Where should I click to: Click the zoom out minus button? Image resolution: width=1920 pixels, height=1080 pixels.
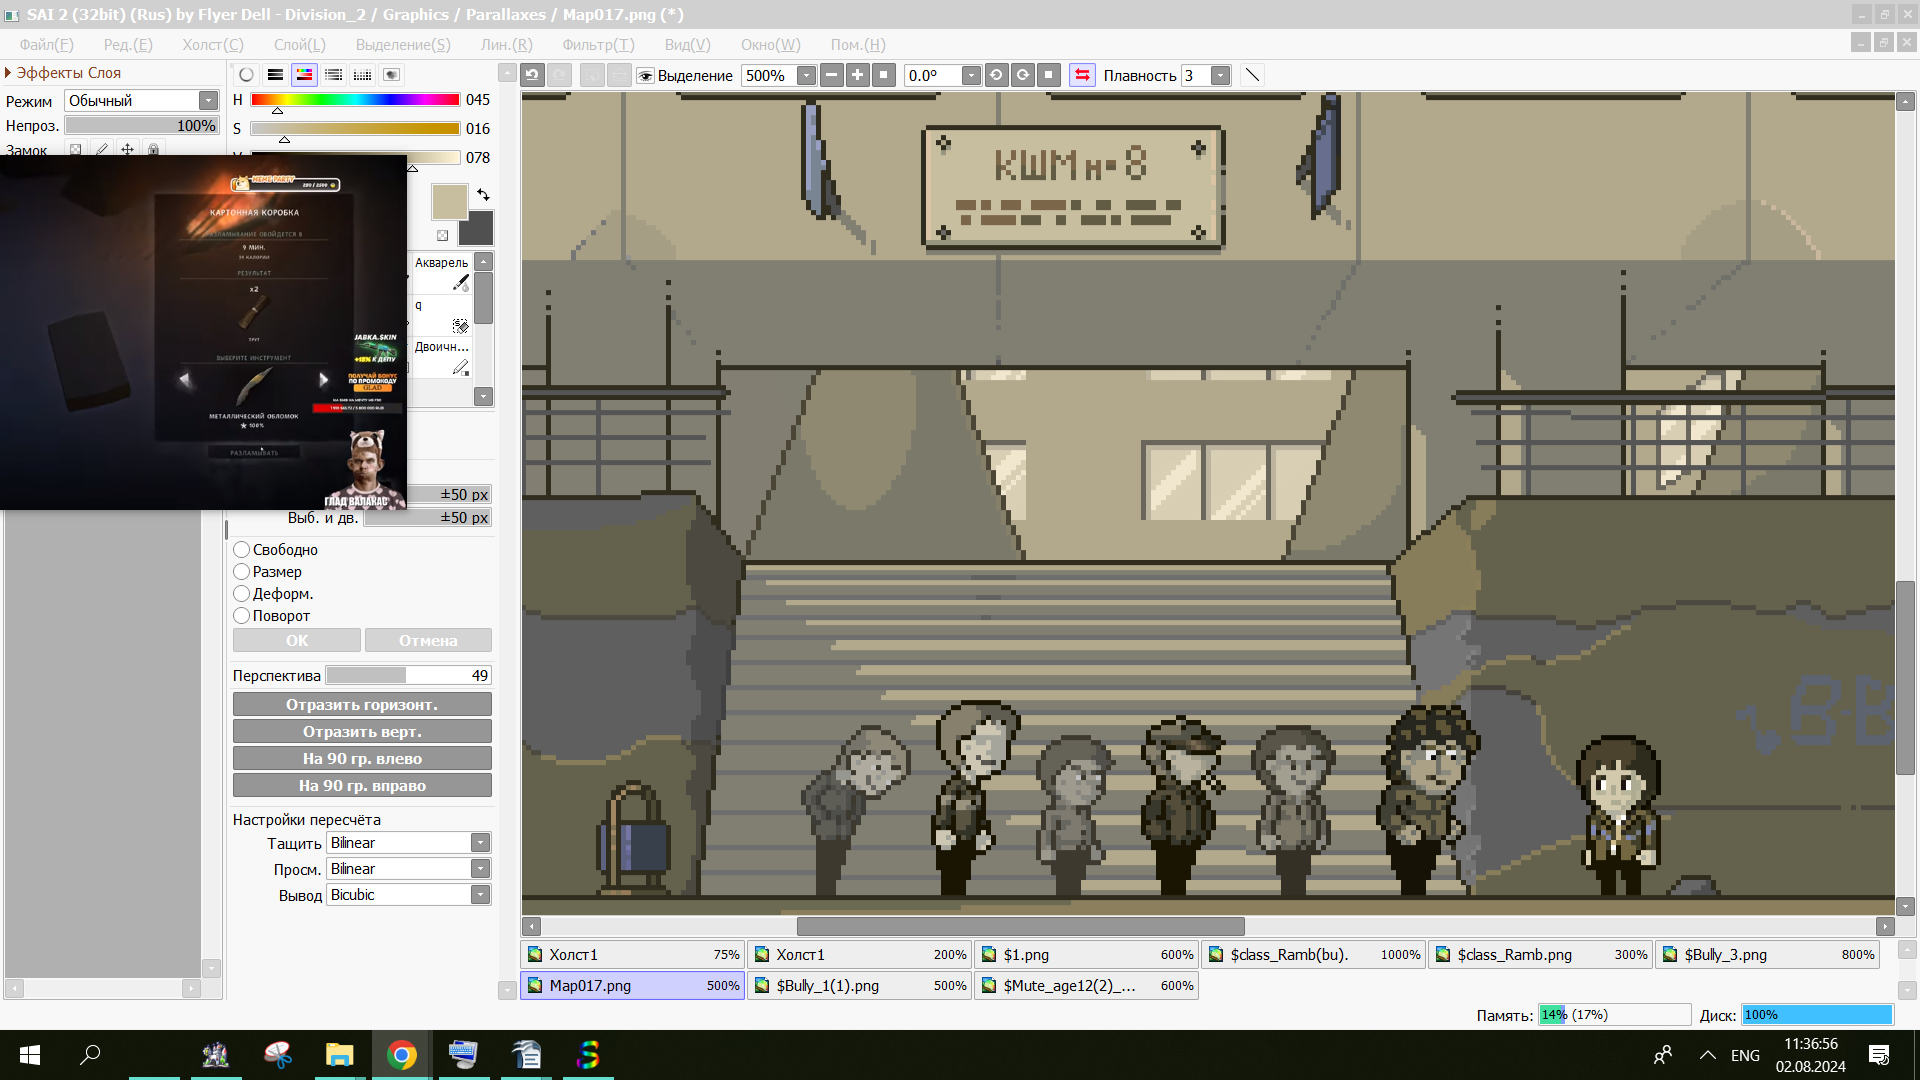(x=831, y=75)
